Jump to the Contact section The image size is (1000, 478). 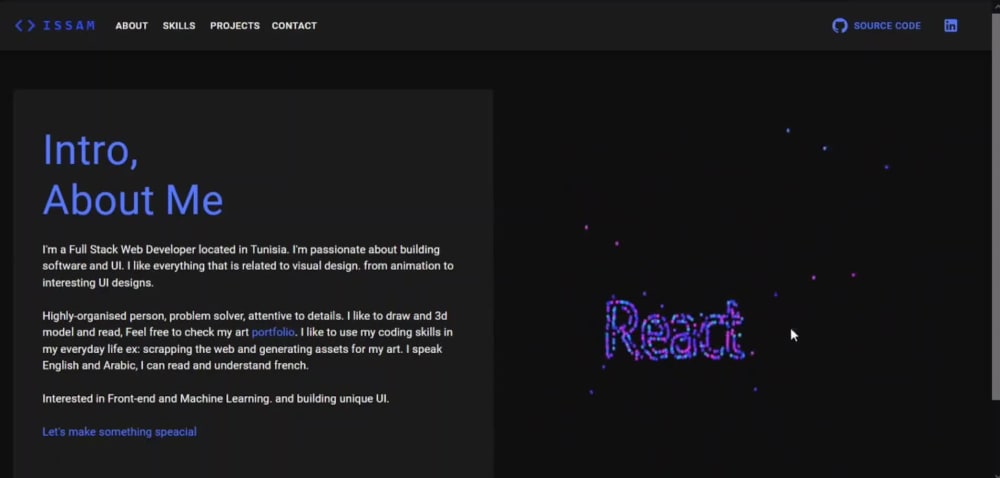coord(294,25)
